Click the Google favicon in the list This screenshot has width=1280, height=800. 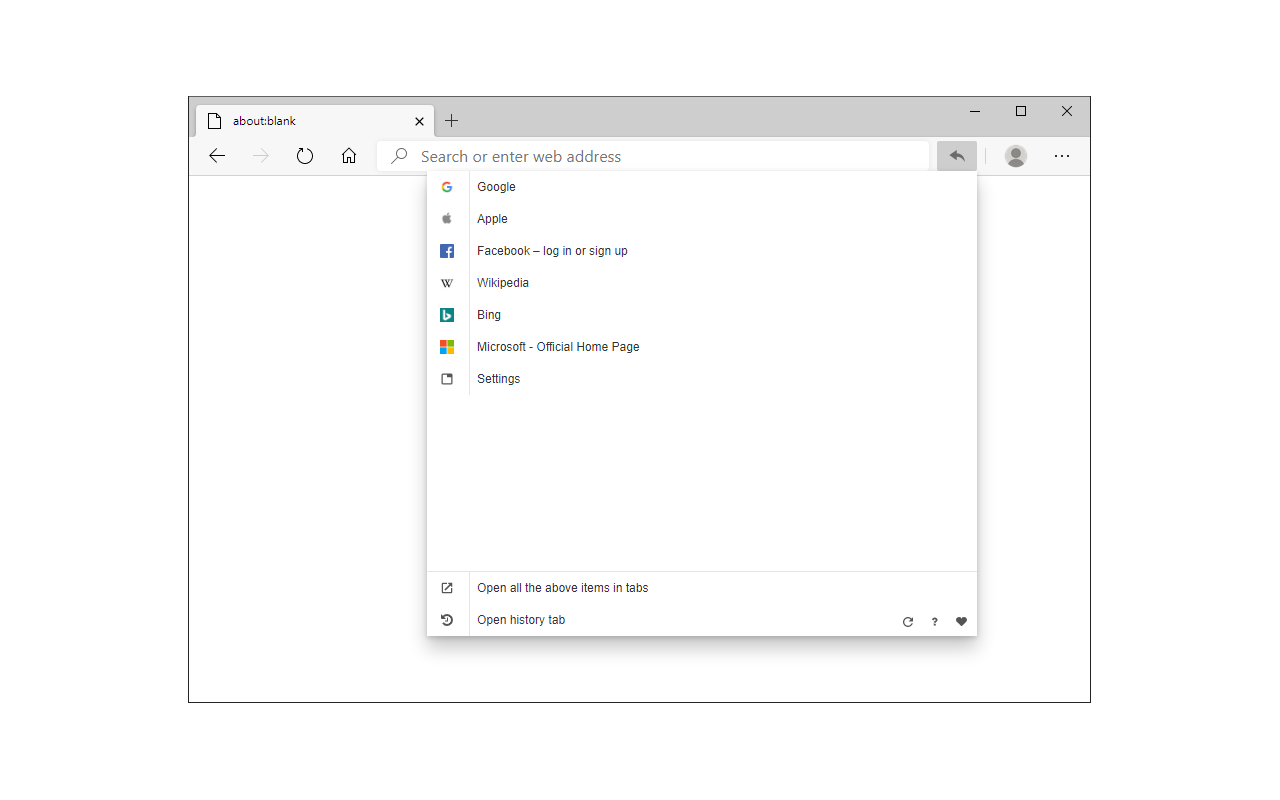(447, 187)
